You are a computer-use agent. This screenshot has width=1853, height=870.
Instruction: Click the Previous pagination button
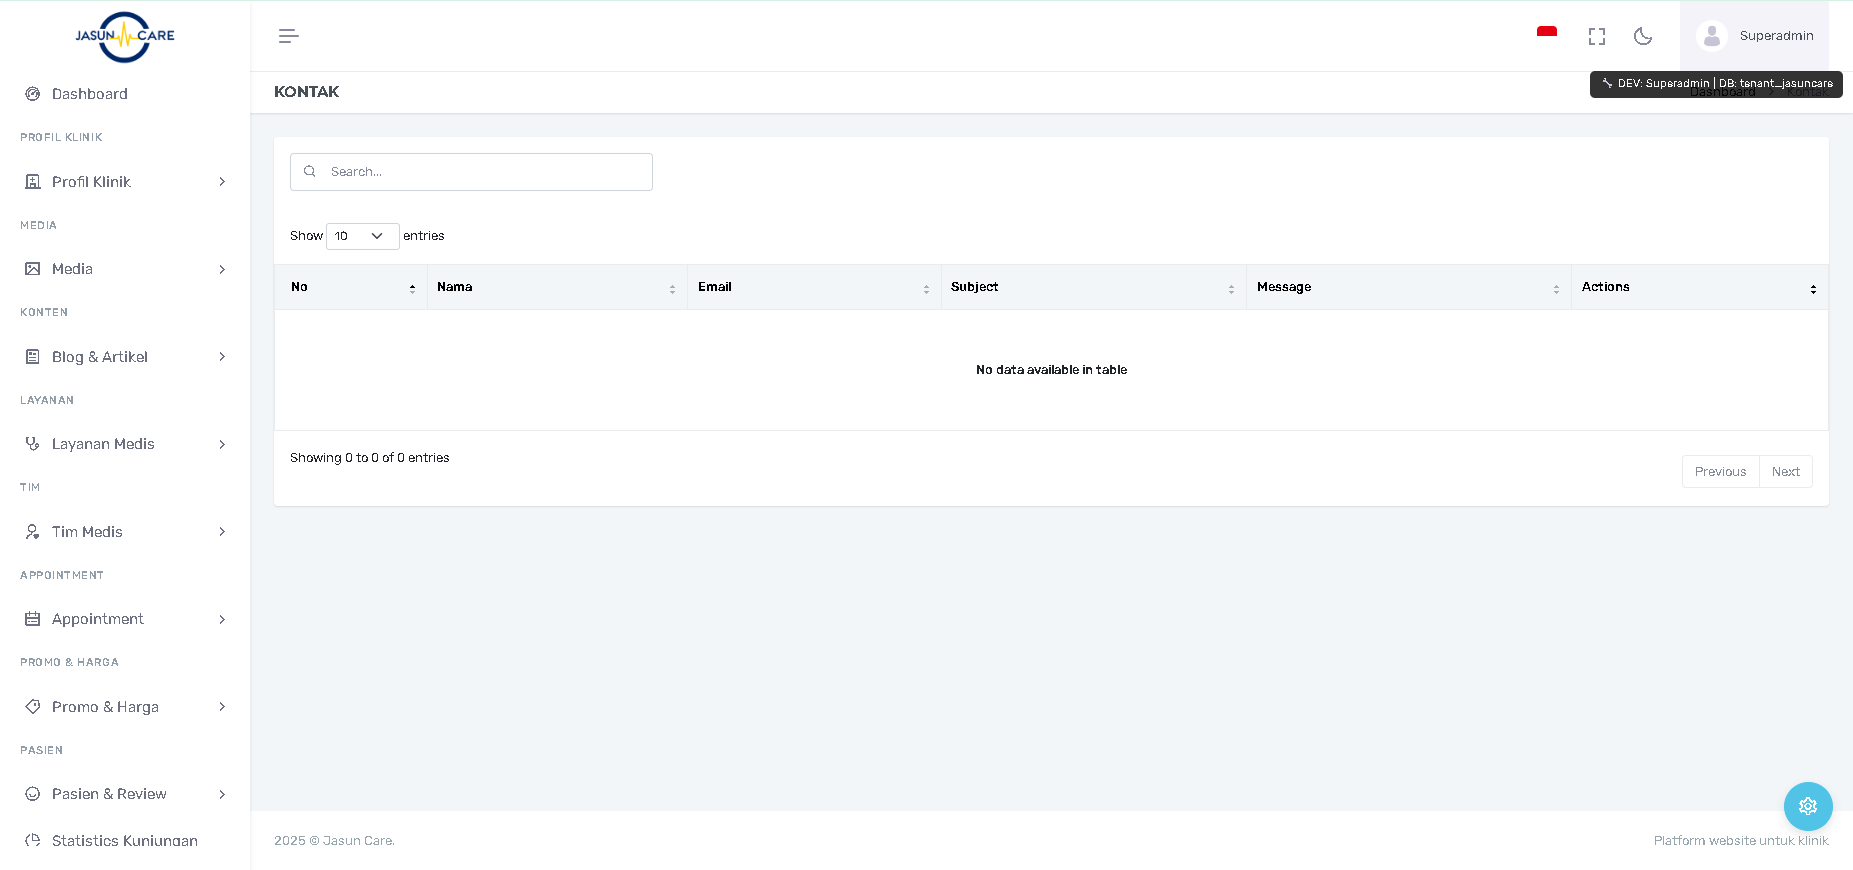[x=1720, y=472]
